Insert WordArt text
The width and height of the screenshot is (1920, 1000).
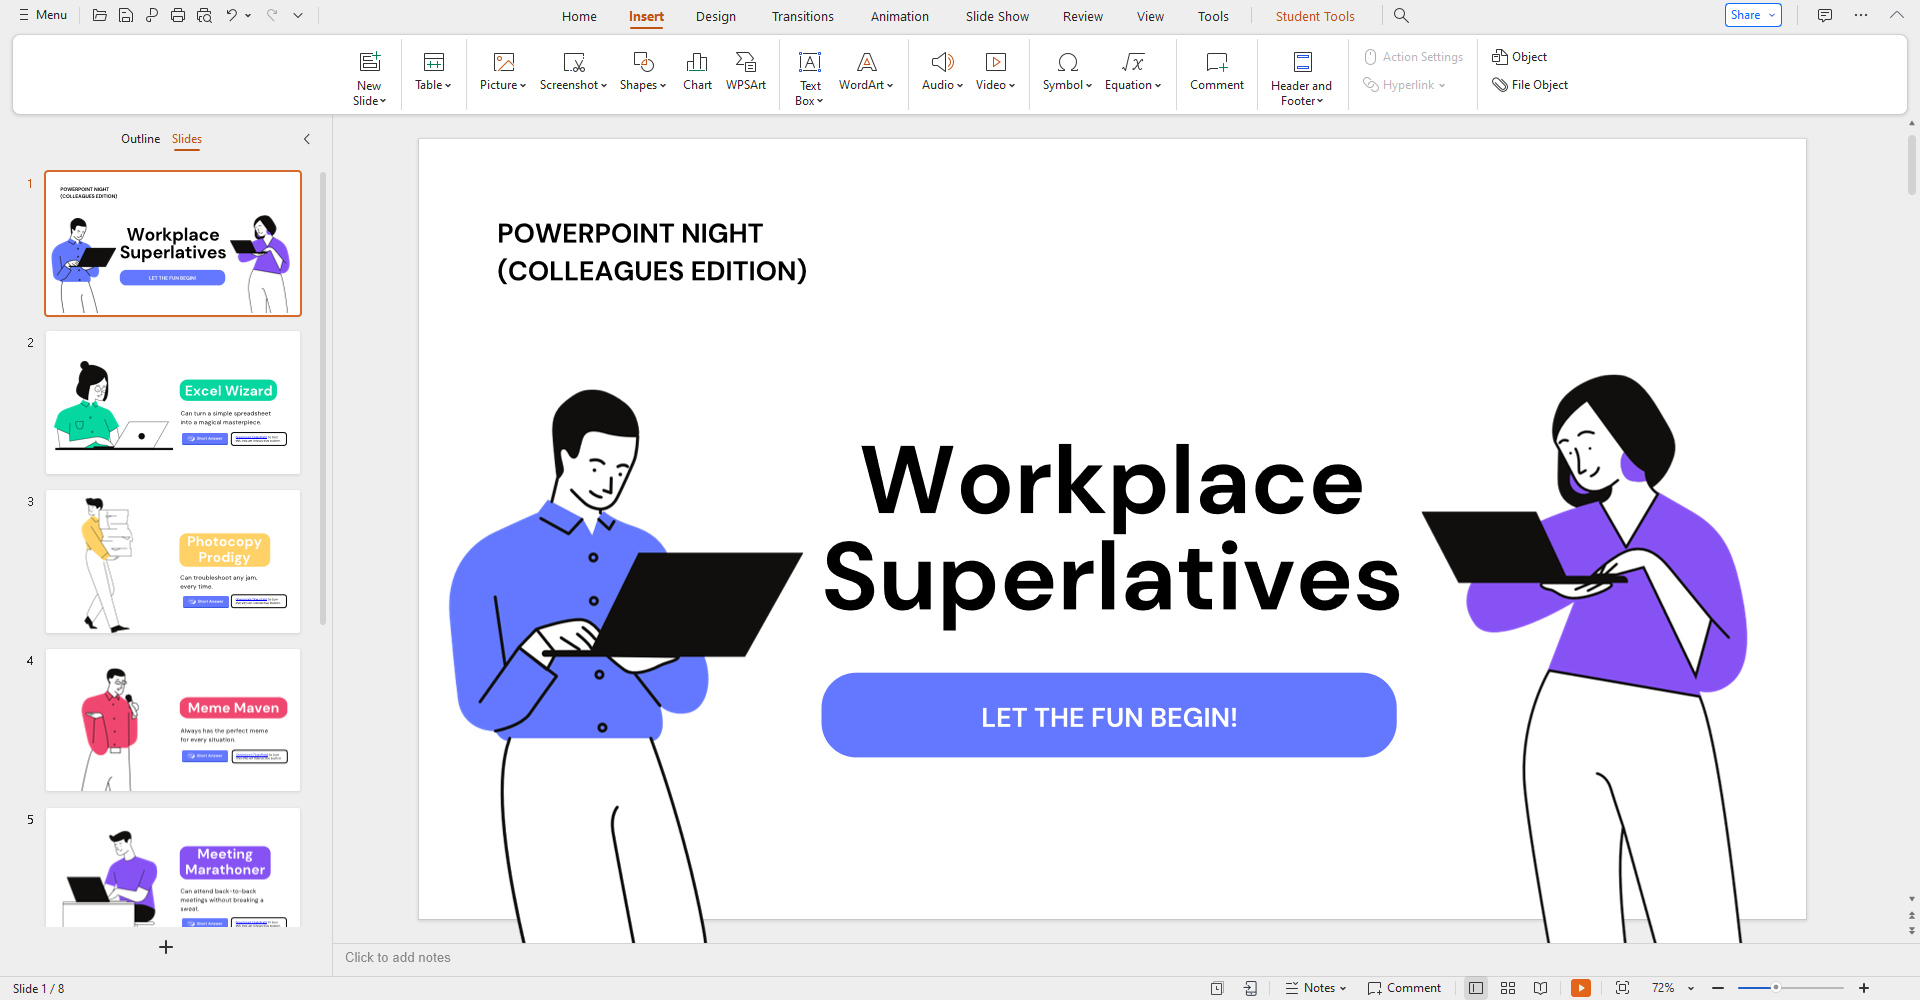pos(866,72)
